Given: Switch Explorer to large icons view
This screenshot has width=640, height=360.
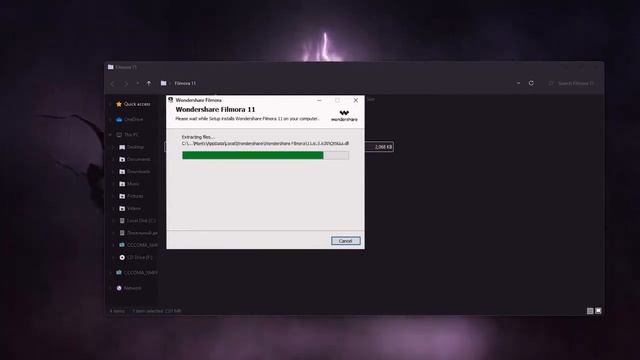Looking at the screenshot, I should (598, 311).
